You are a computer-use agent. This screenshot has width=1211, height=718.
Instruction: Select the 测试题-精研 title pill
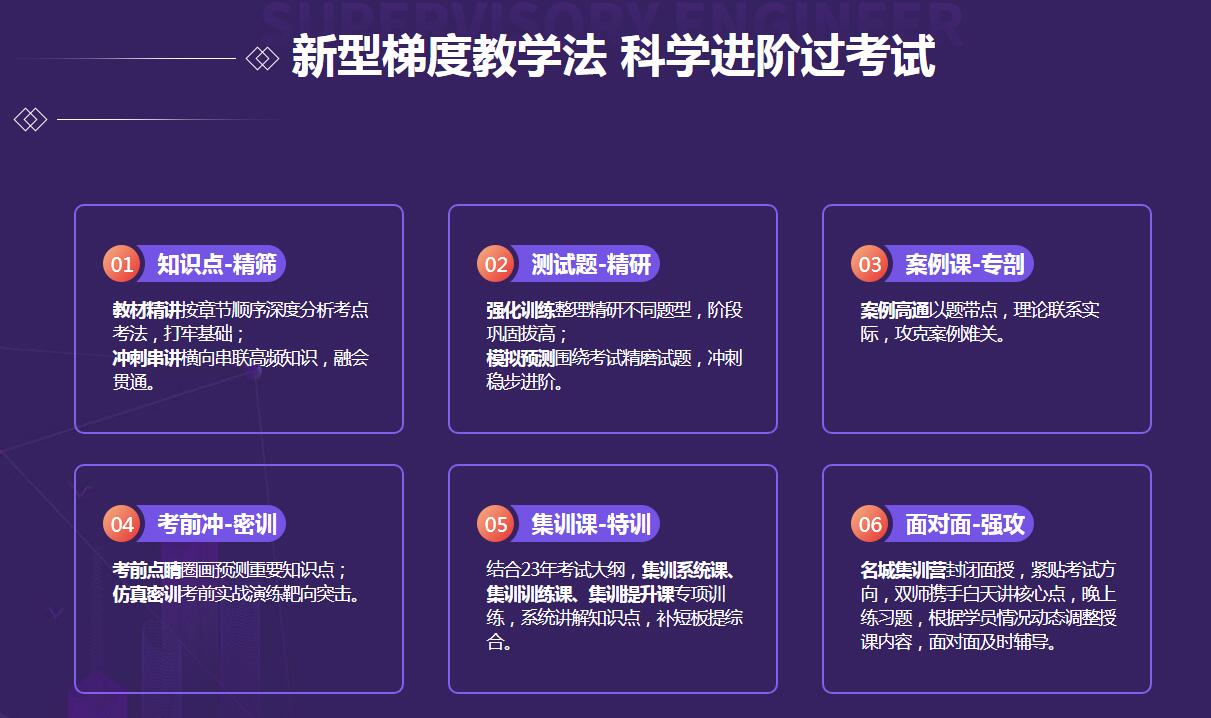point(590,264)
